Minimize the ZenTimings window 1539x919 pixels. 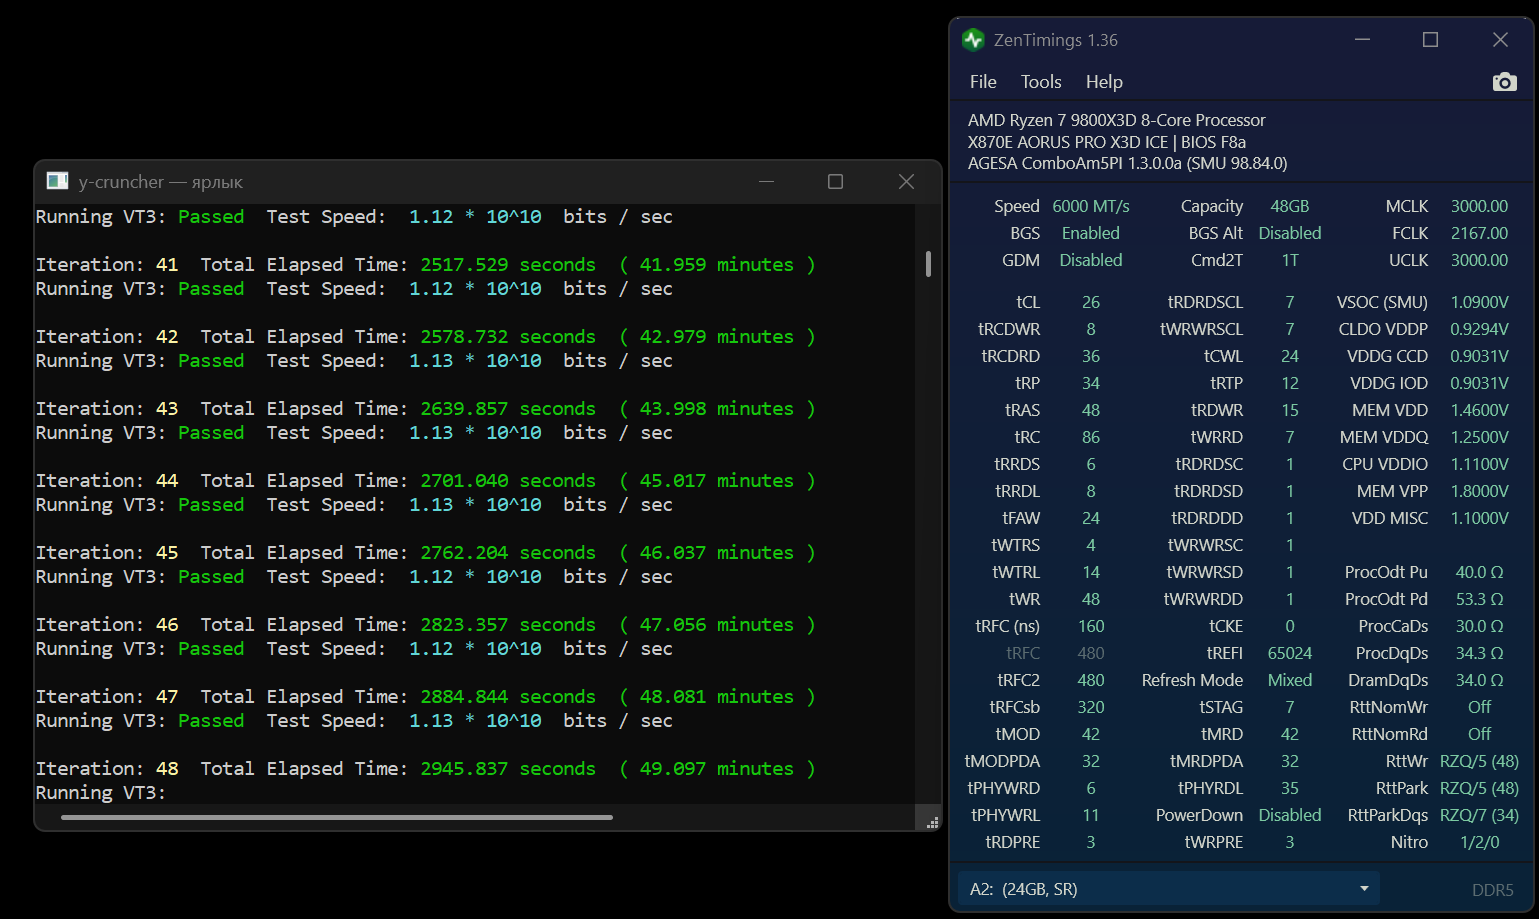point(1362,40)
